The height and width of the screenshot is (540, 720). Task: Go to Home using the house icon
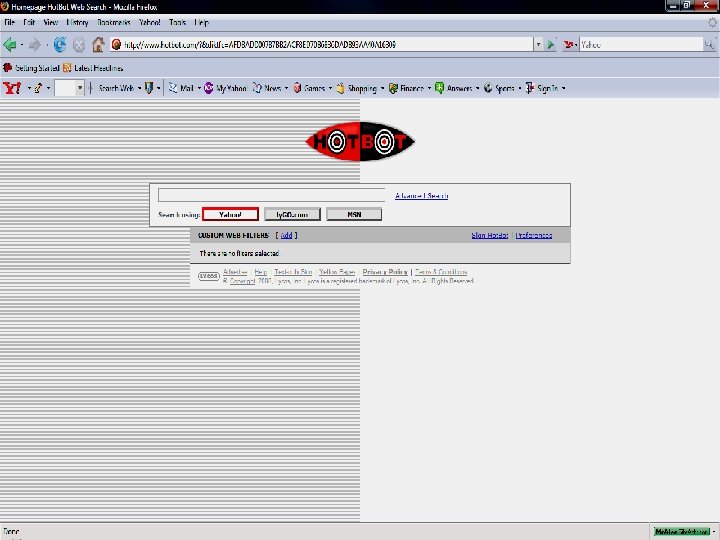pos(98,45)
